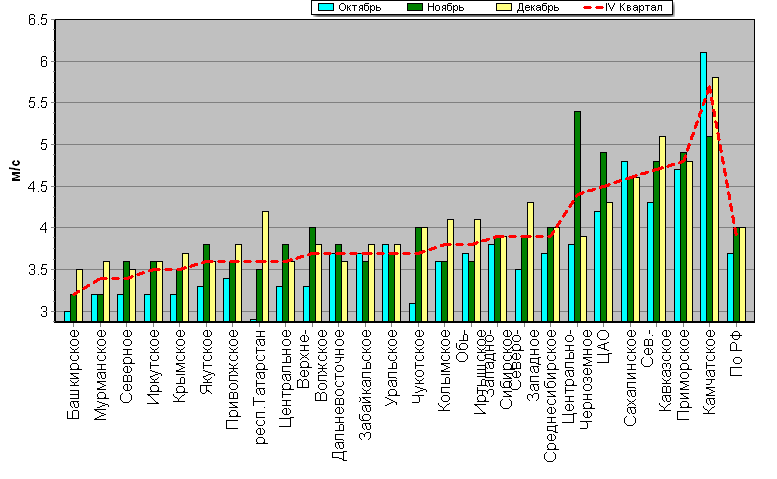Viewport: 777px width, 479px height.
Task: Click the 4.5 value on the y-axis
Action: pyautogui.click(x=38, y=187)
